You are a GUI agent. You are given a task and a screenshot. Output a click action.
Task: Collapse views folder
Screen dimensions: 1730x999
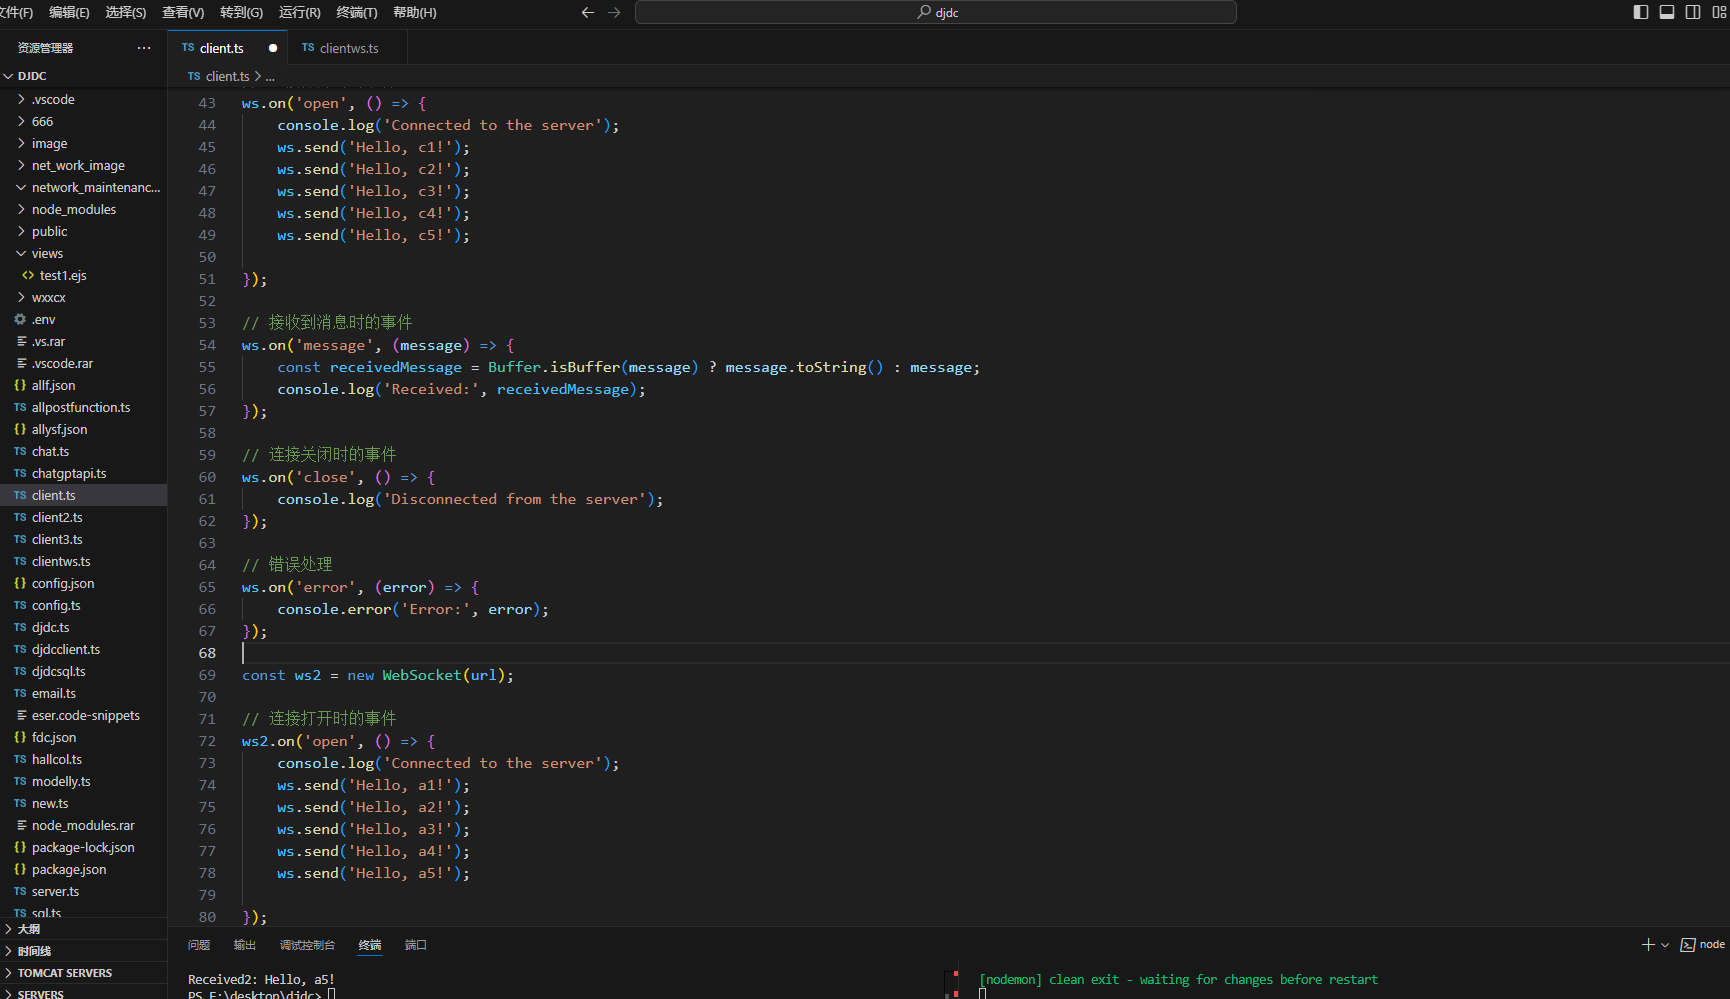[x=83, y=253]
